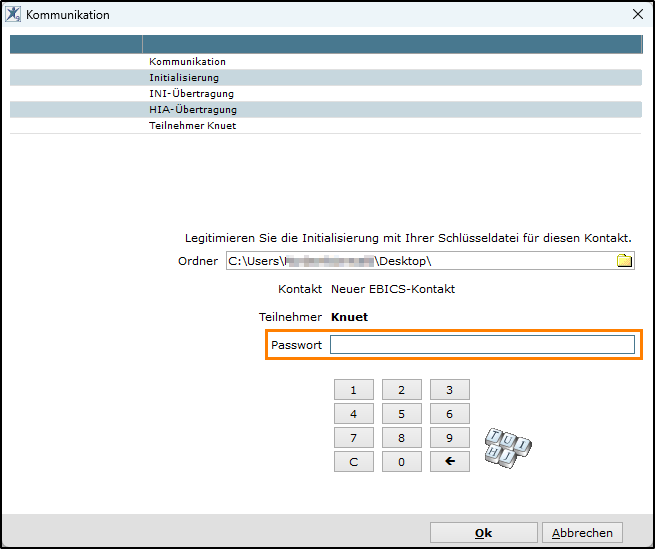655x549 pixels.
Task: Click the Passwort label
Action: 296,345
